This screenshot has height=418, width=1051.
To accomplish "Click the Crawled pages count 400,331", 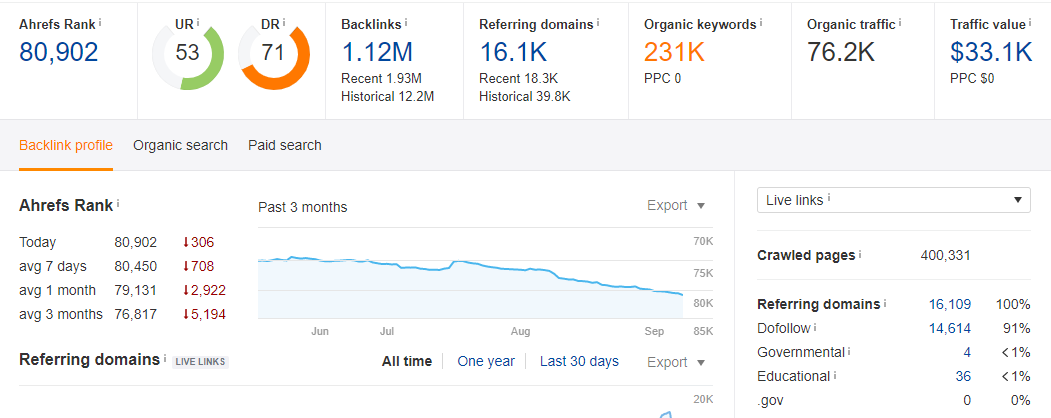I will pos(946,255).
